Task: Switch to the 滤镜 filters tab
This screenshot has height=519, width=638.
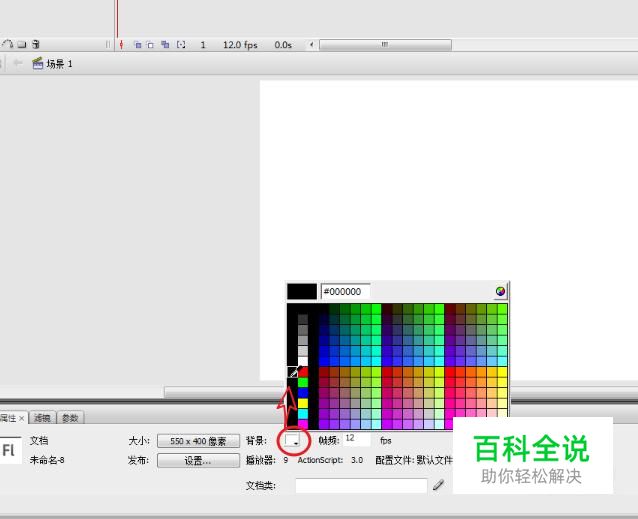Action: [x=42, y=418]
